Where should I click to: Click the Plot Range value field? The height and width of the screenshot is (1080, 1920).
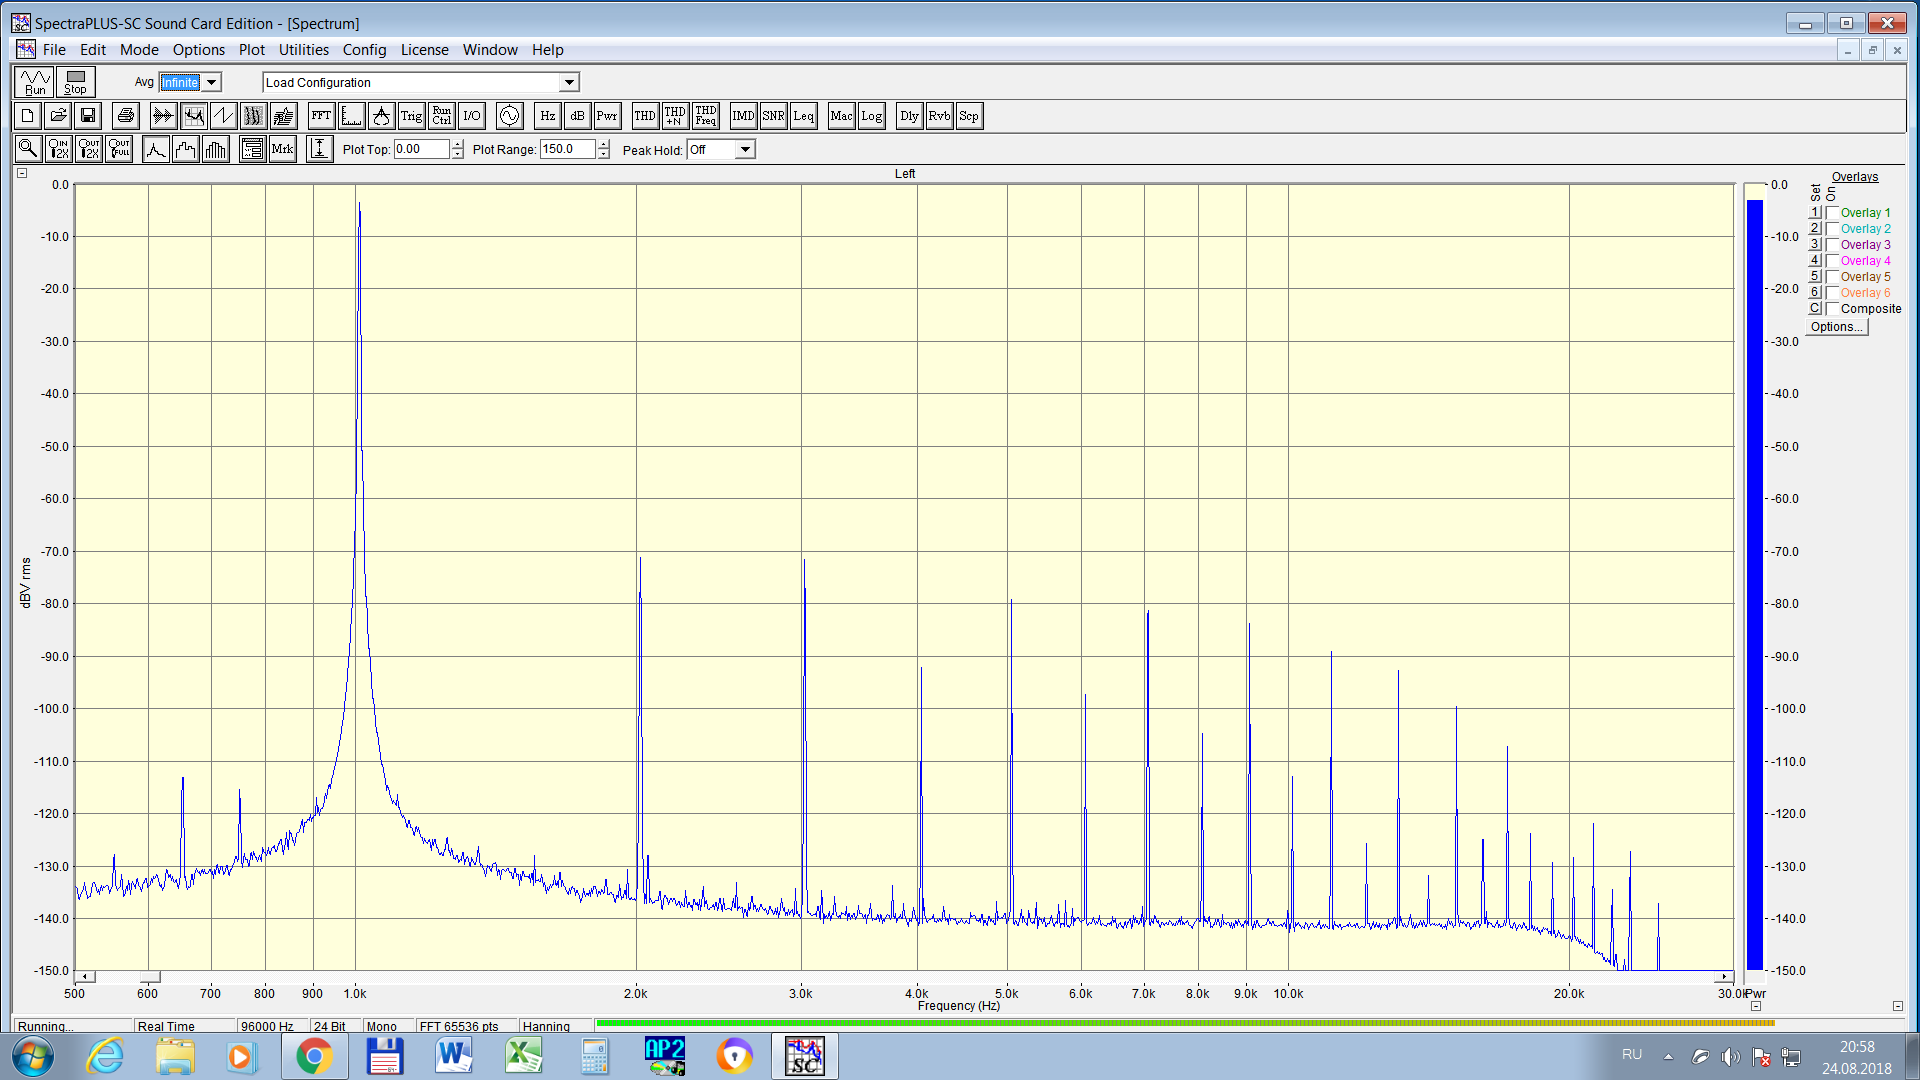tap(567, 149)
